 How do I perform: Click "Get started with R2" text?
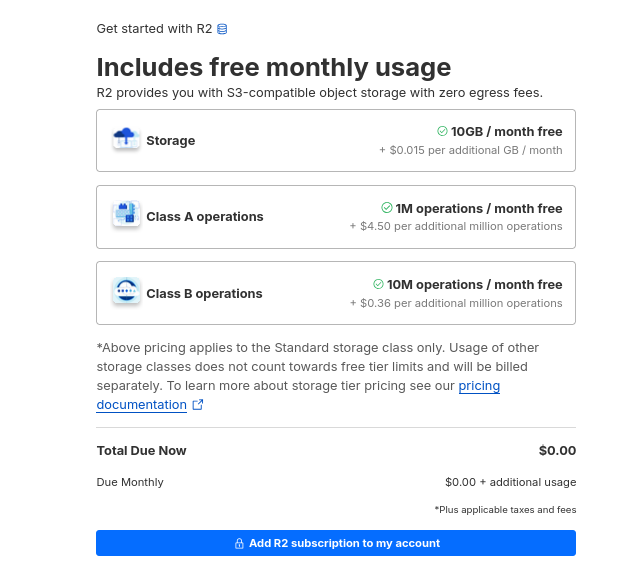pos(154,29)
